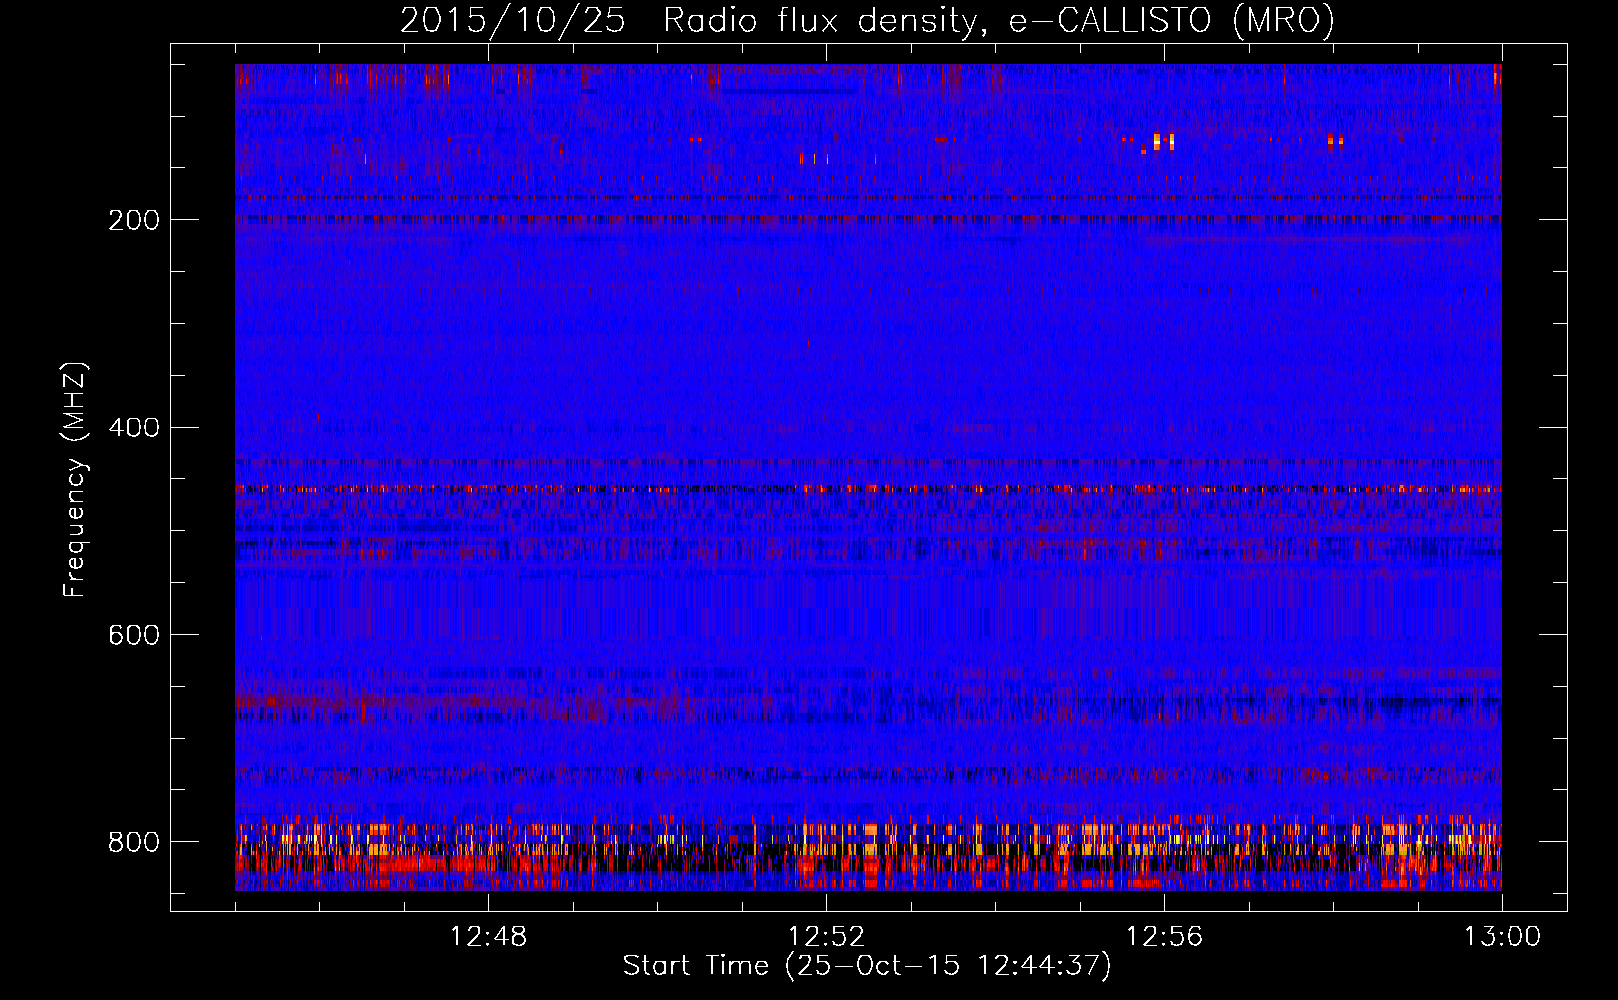
Task: Click the 12:56 time tick label
Action: [1164, 937]
